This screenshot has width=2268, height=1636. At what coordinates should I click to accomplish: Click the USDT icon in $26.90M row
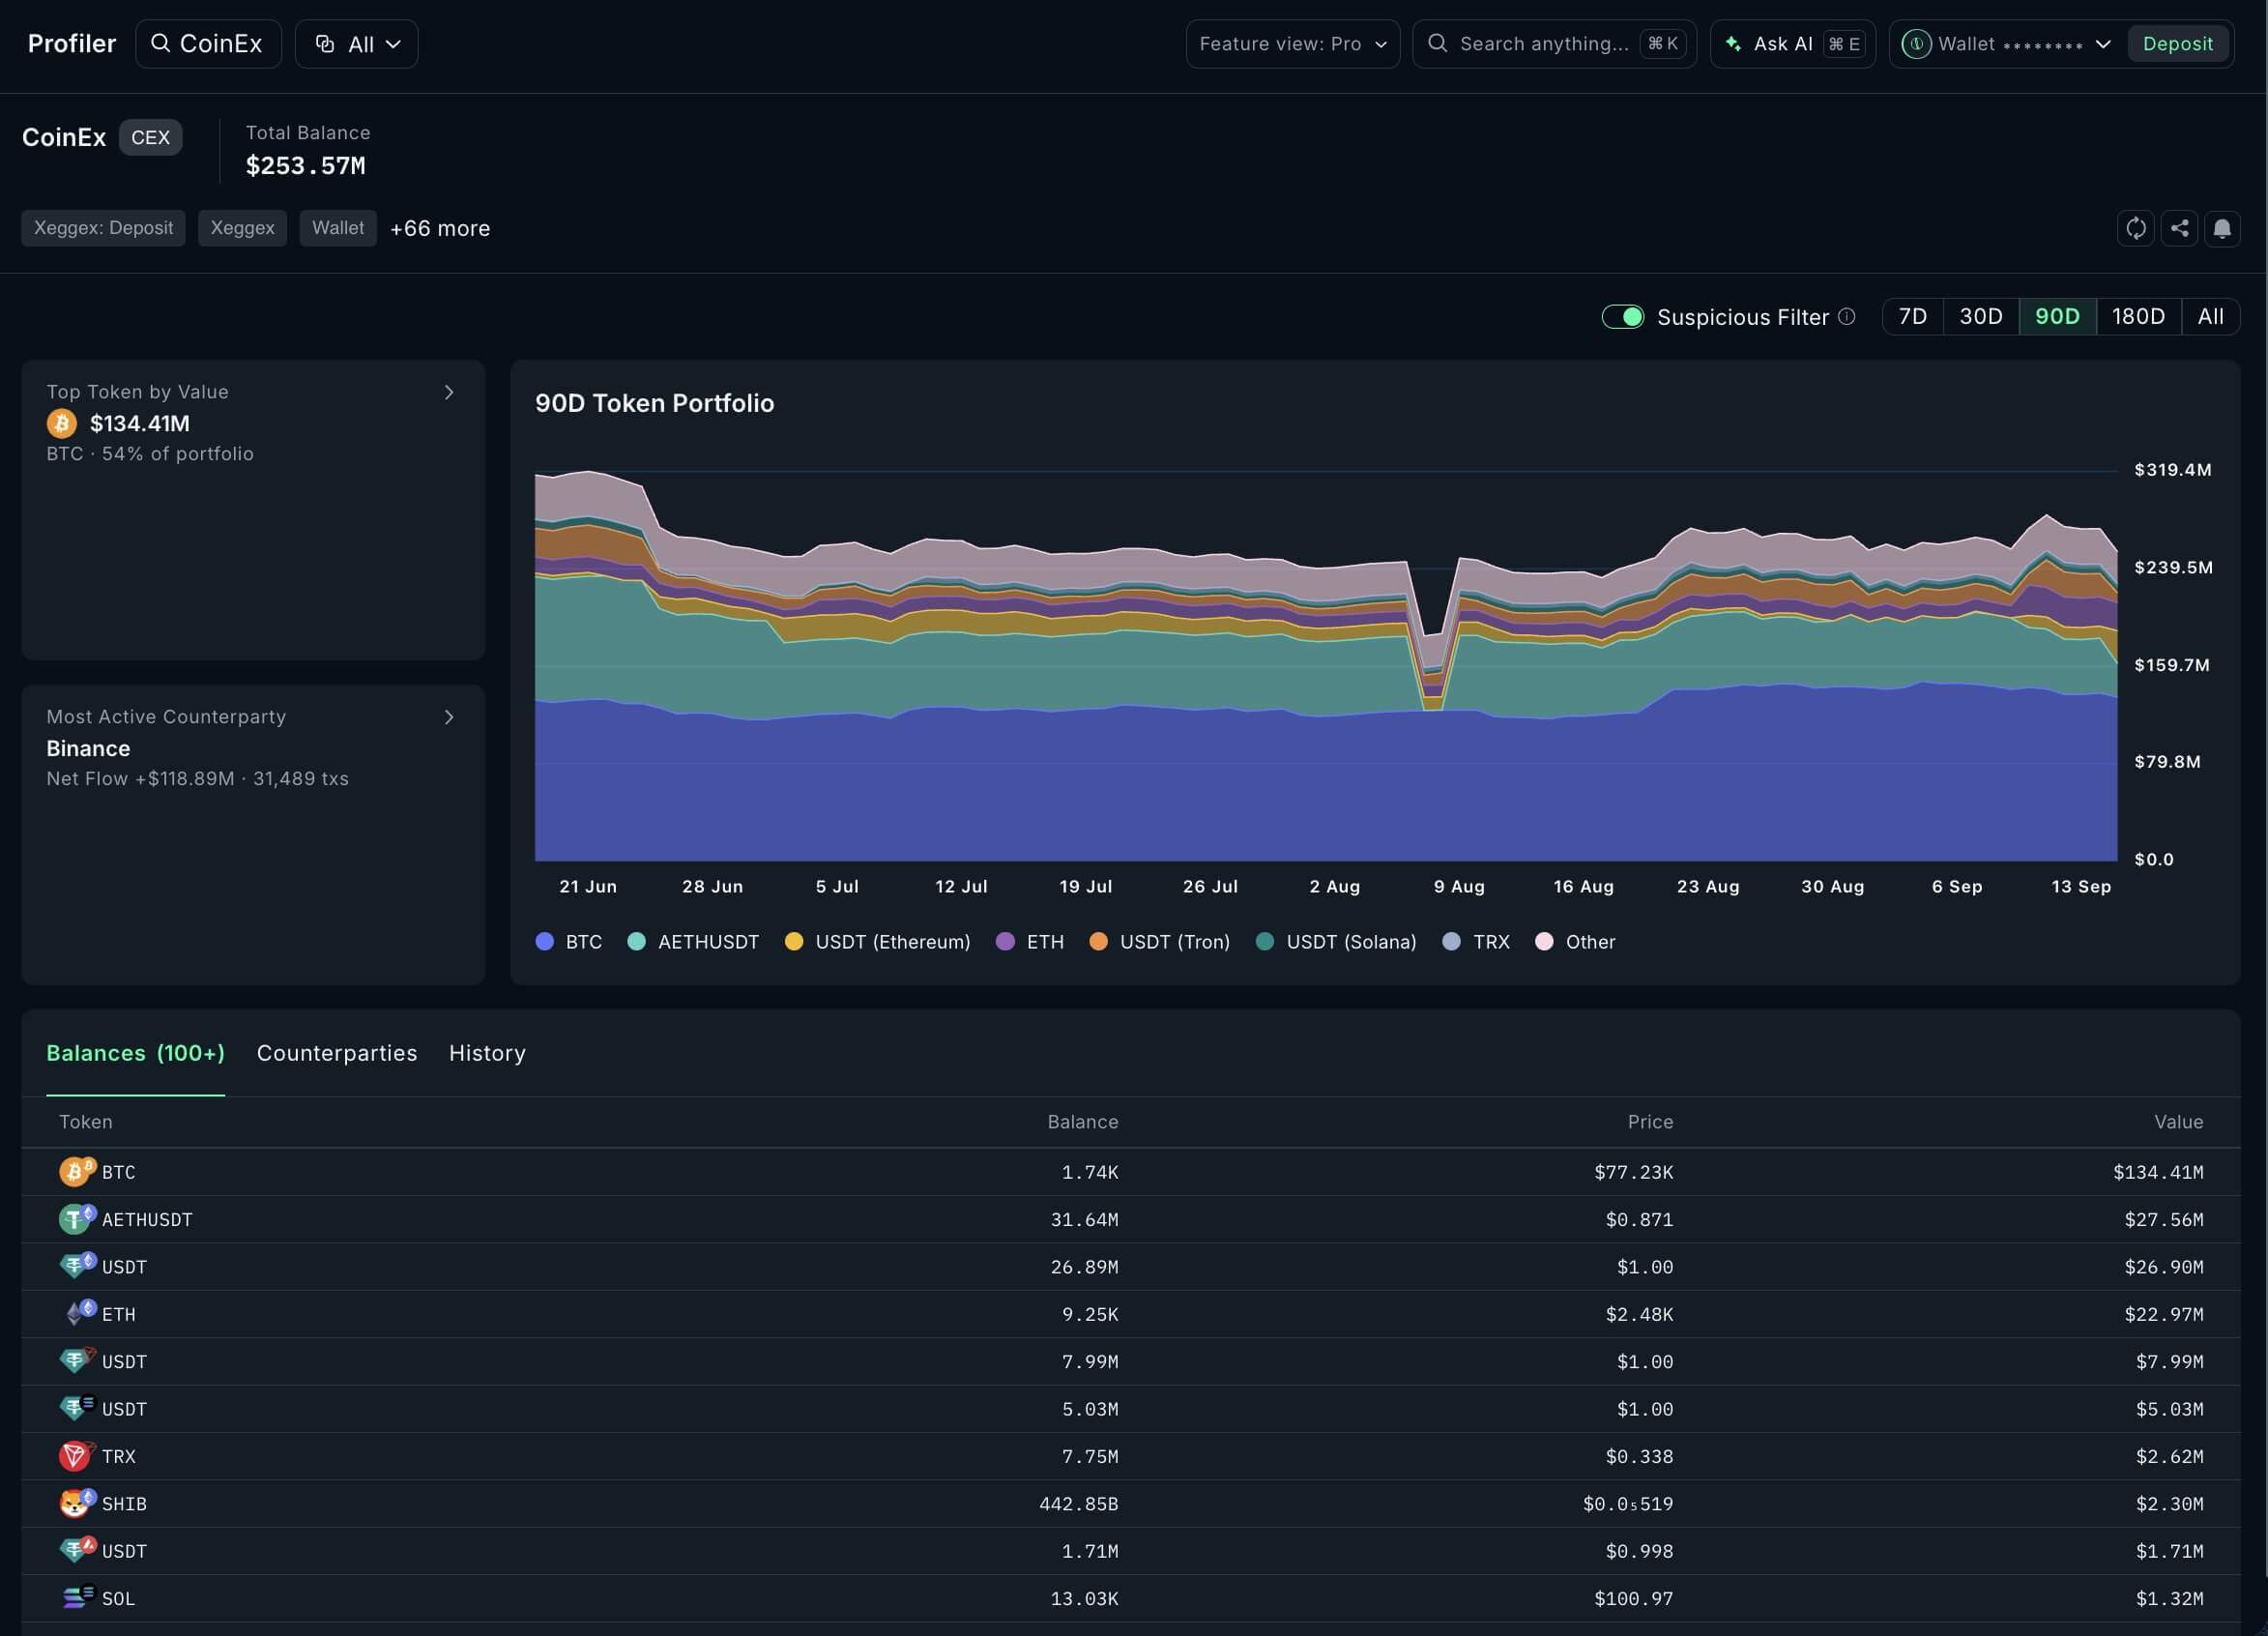76,1265
